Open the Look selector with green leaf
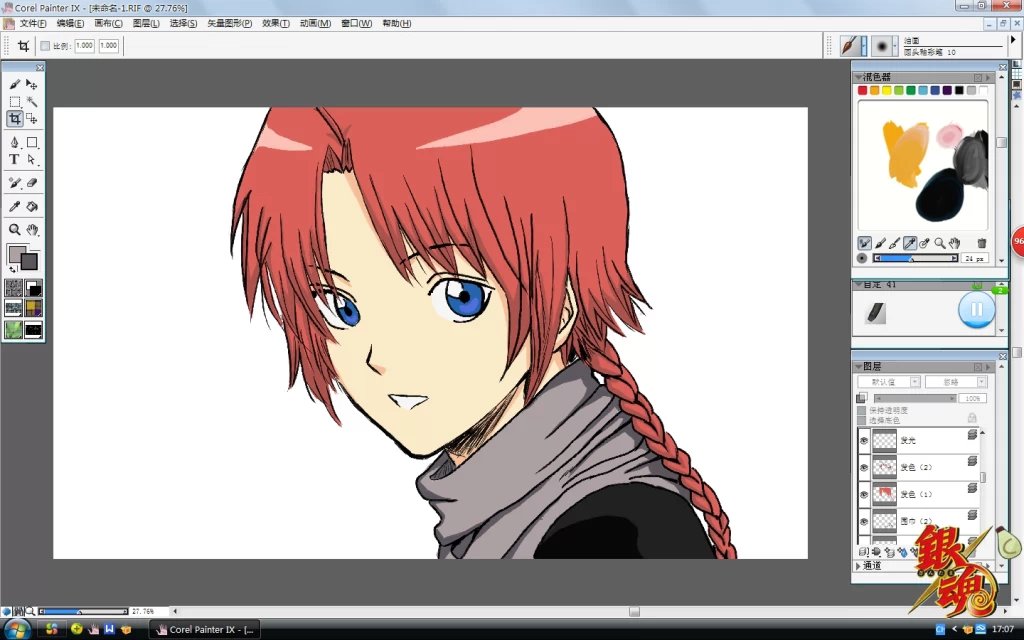Viewport: 1024px width, 640px height. click(14, 329)
